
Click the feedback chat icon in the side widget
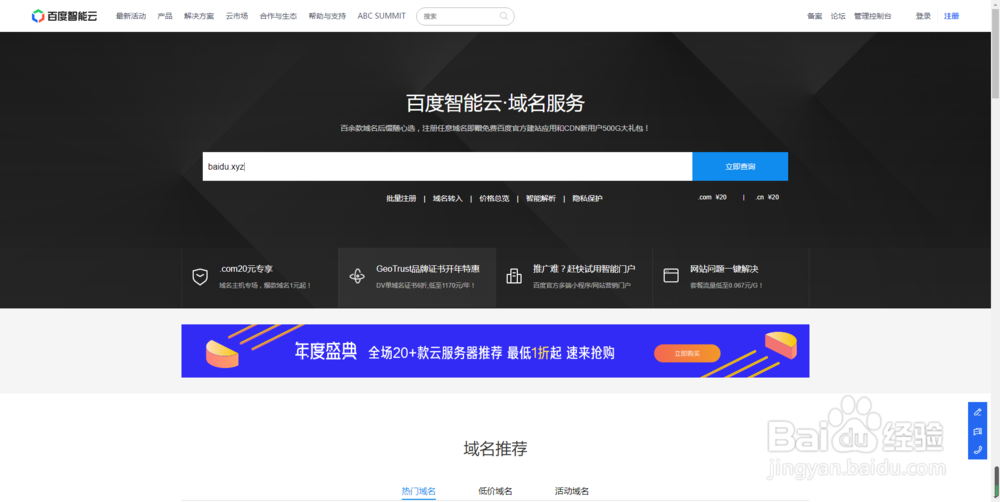[978, 431]
